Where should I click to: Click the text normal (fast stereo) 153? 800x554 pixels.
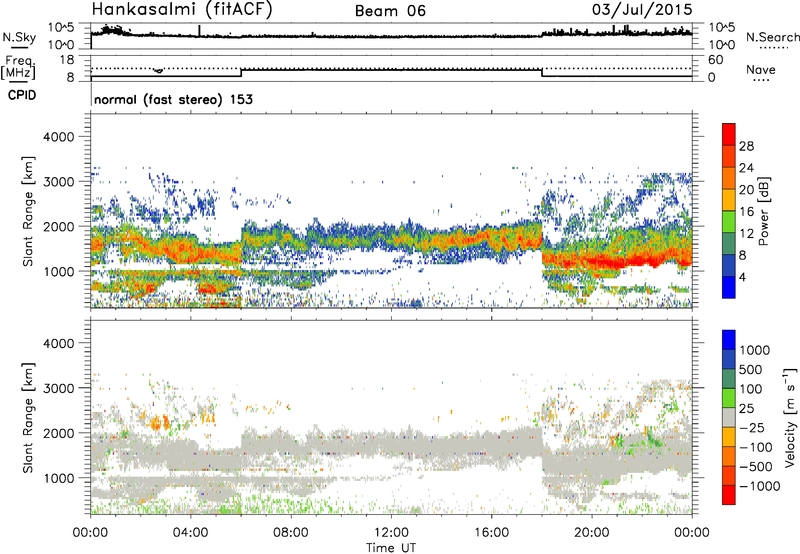[173, 100]
